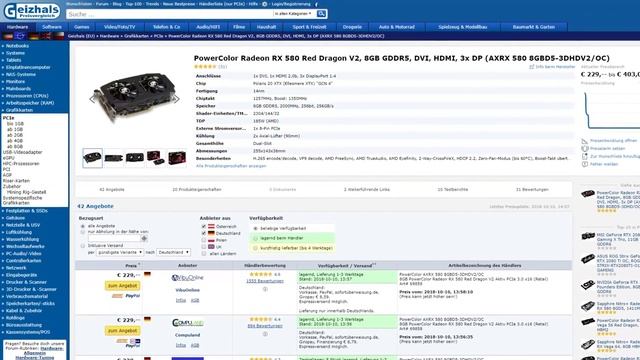Select the UK flag region icon
640x360 pixels.
click(x=46, y=36)
